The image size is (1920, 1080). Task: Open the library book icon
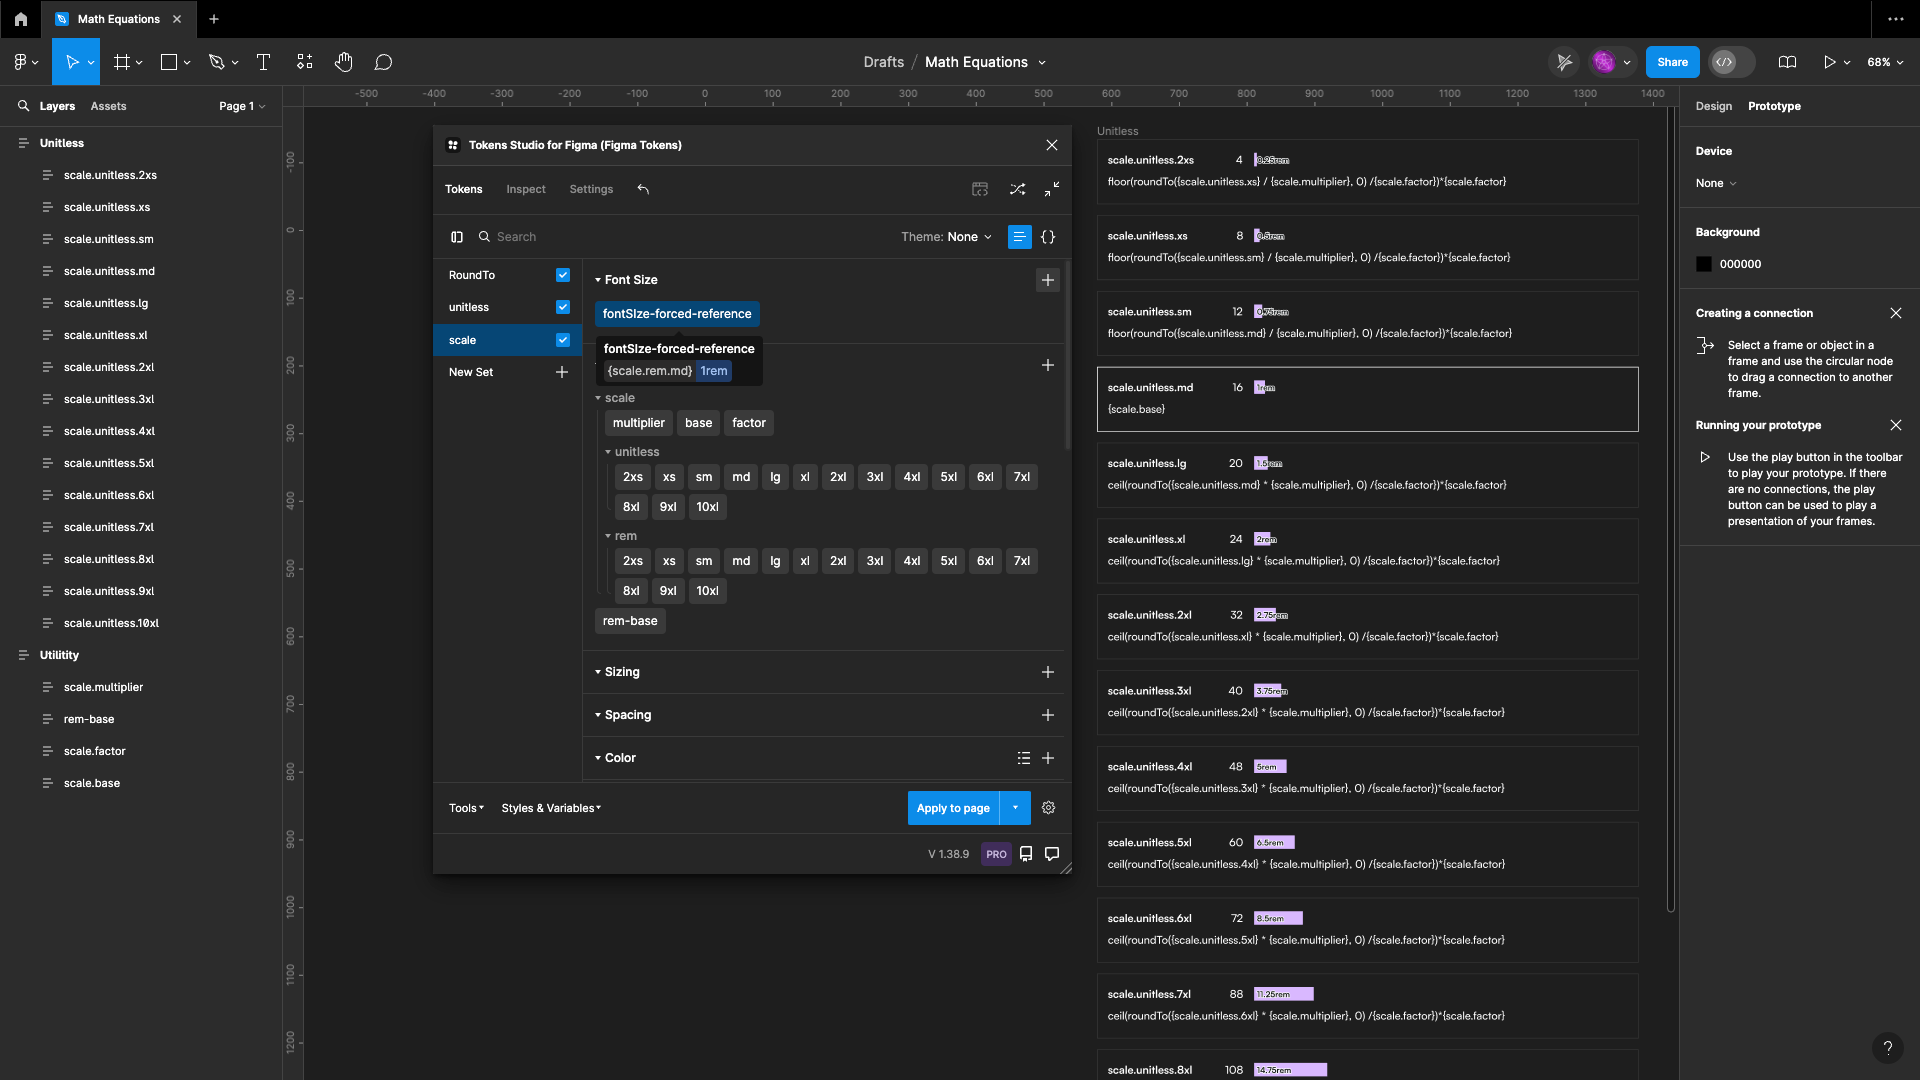pyautogui.click(x=1788, y=62)
